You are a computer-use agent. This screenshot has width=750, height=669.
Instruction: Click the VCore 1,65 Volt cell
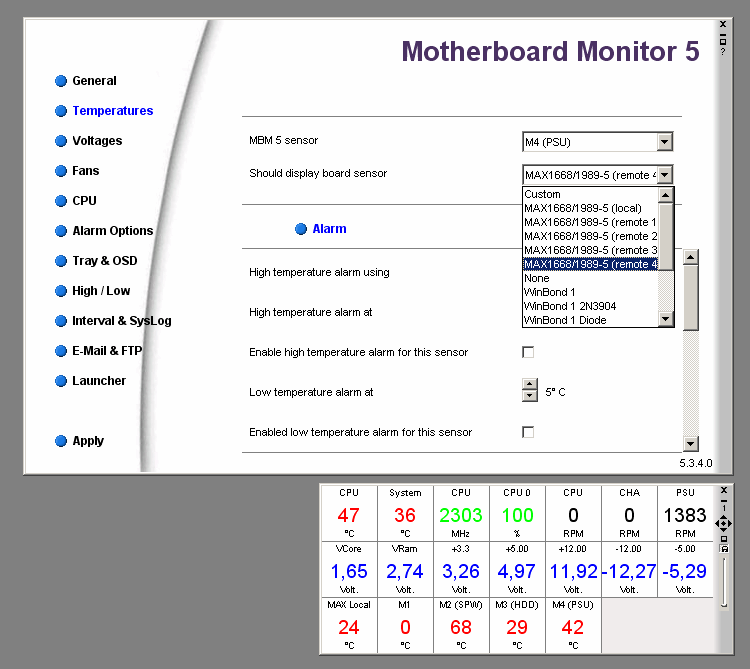coord(349,569)
